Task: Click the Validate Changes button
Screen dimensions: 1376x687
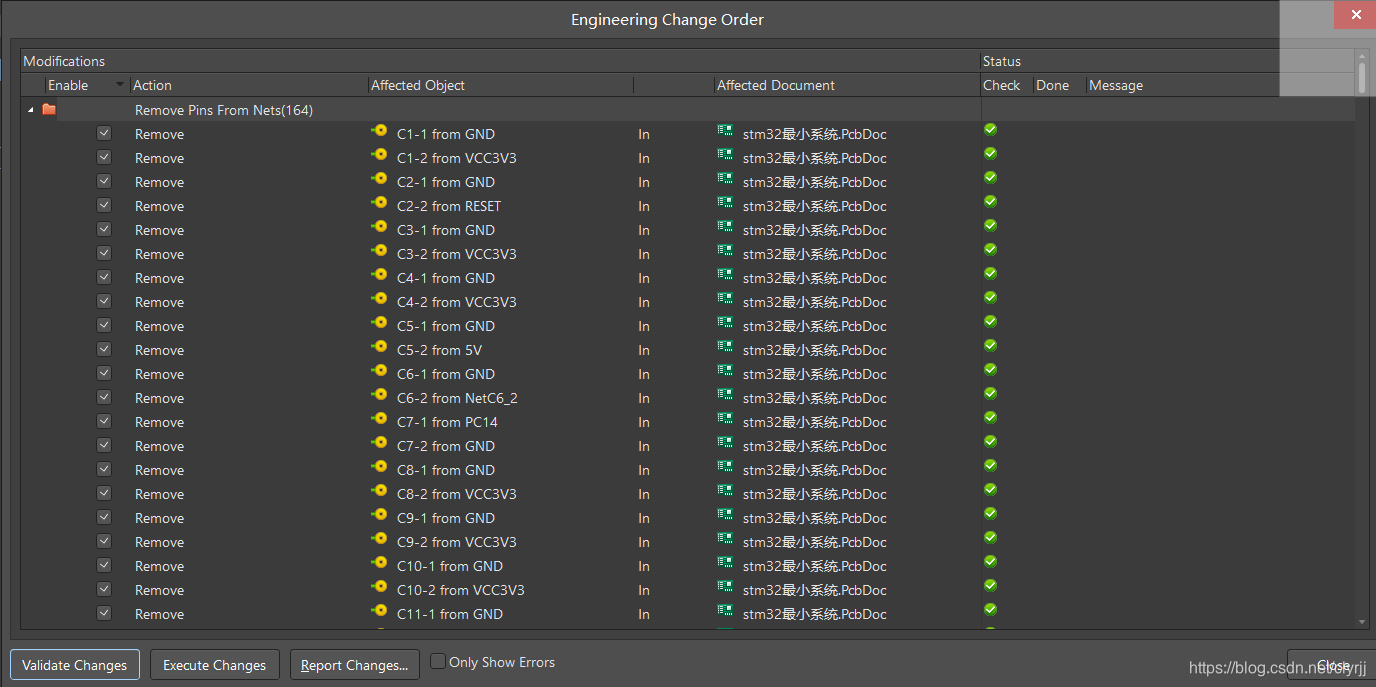Action: tap(75, 665)
